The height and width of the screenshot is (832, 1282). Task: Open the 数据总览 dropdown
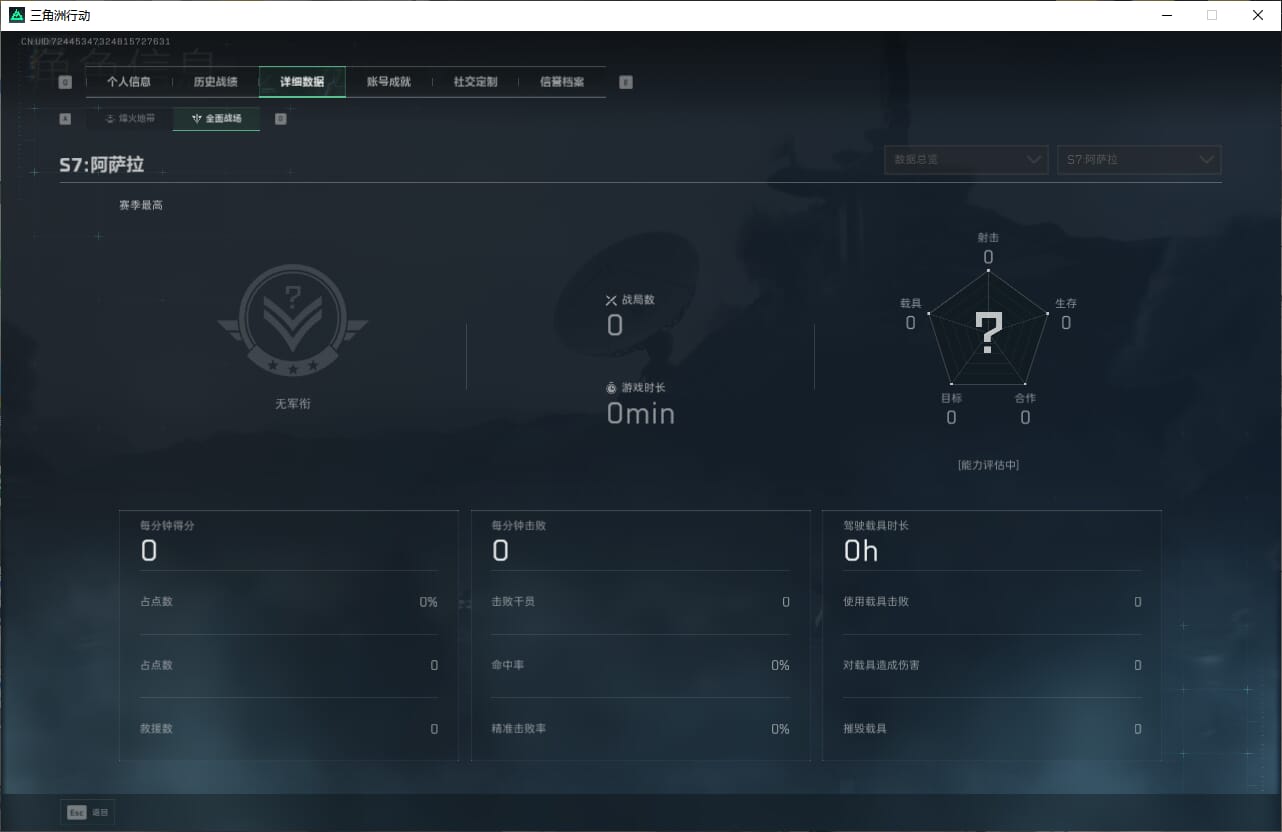(966, 160)
